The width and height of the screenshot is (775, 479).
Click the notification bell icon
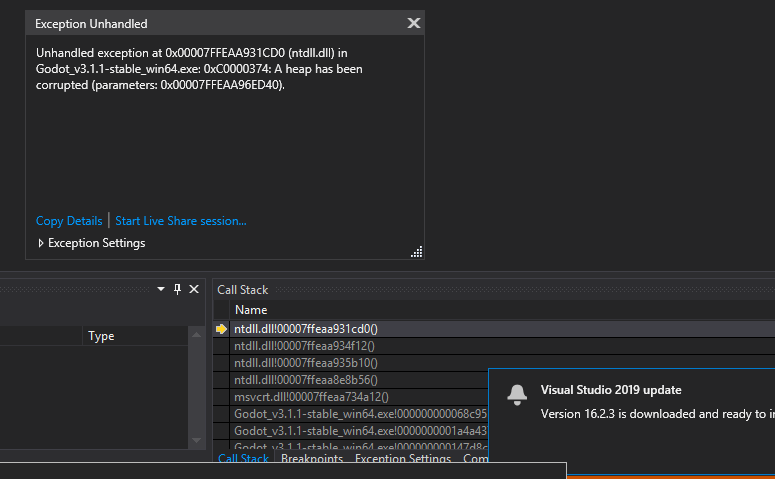[x=517, y=394]
